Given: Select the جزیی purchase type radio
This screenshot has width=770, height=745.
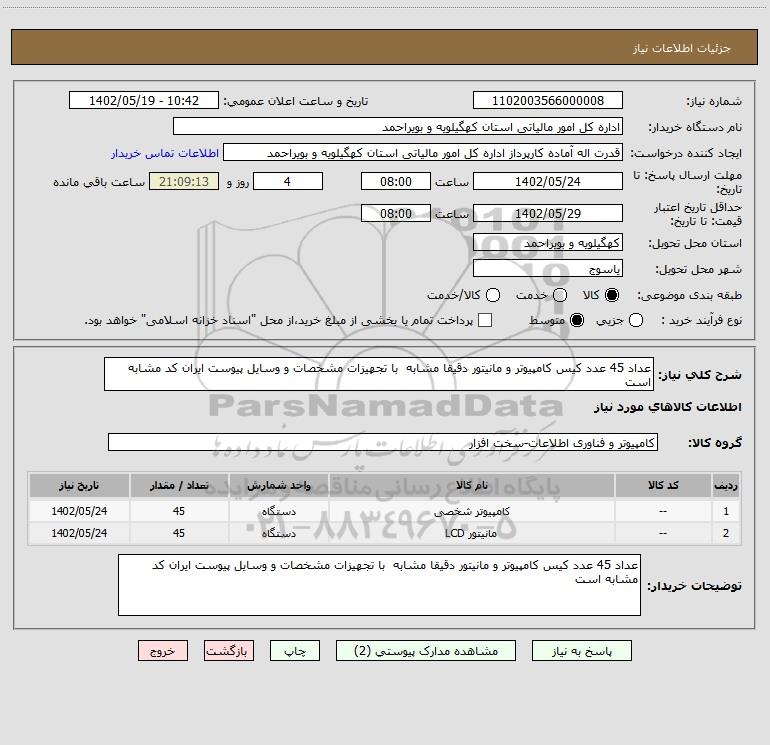Looking at the screenshot, I should point(636,320).
